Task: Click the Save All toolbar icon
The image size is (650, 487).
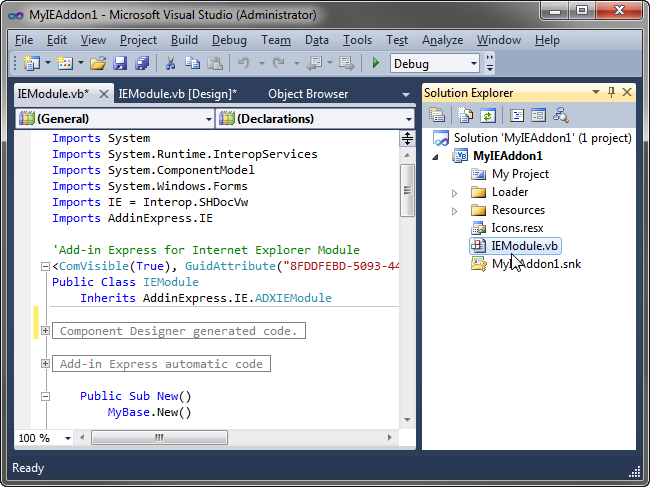Action: [x=142, y=63]
